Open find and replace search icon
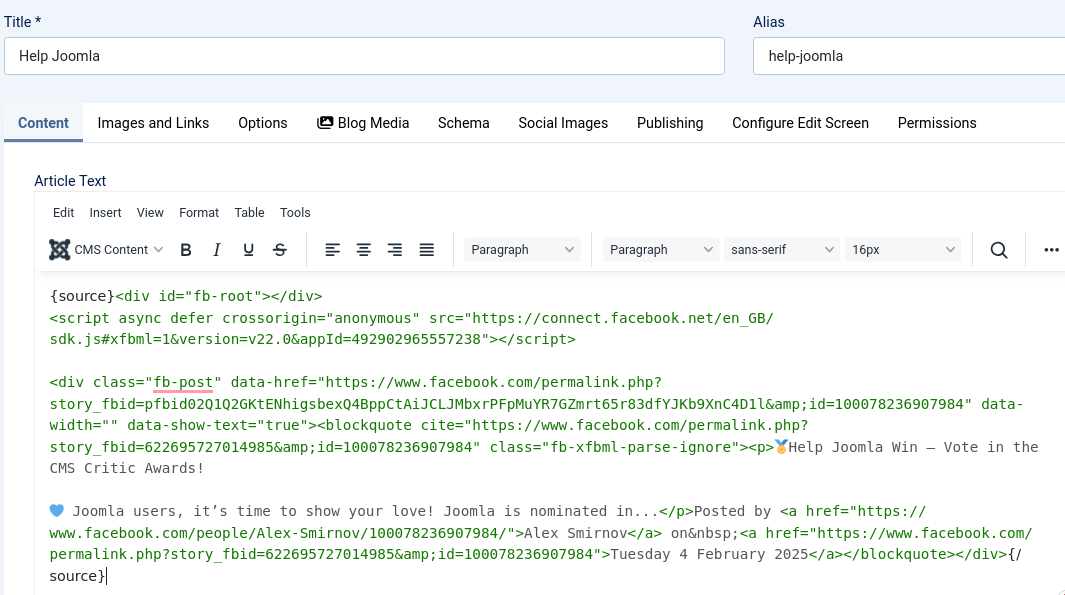 tap(998, 250)
